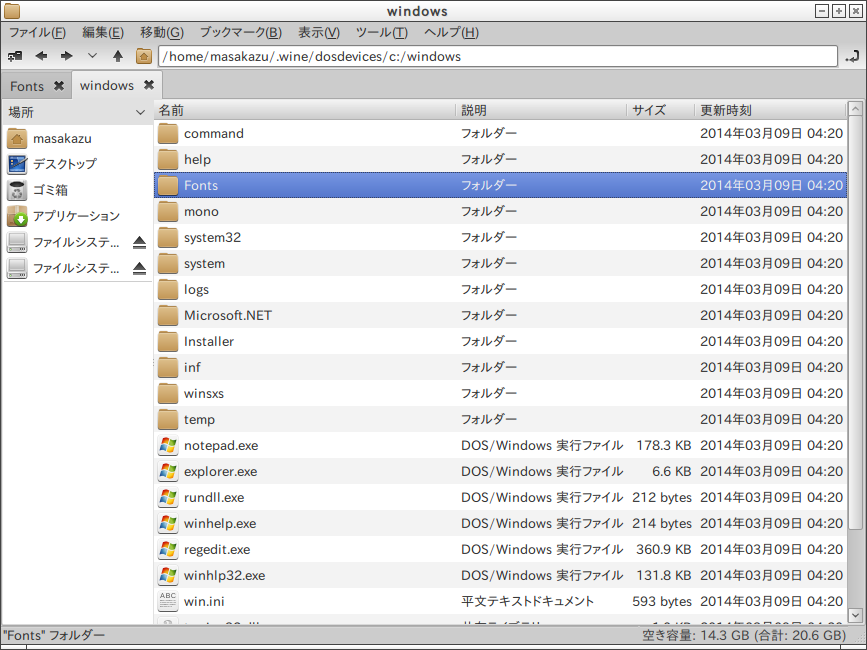The image size is (867, 650).
Task: Open the ヘルプ(H) menu
Action: [x=451, y=33]
